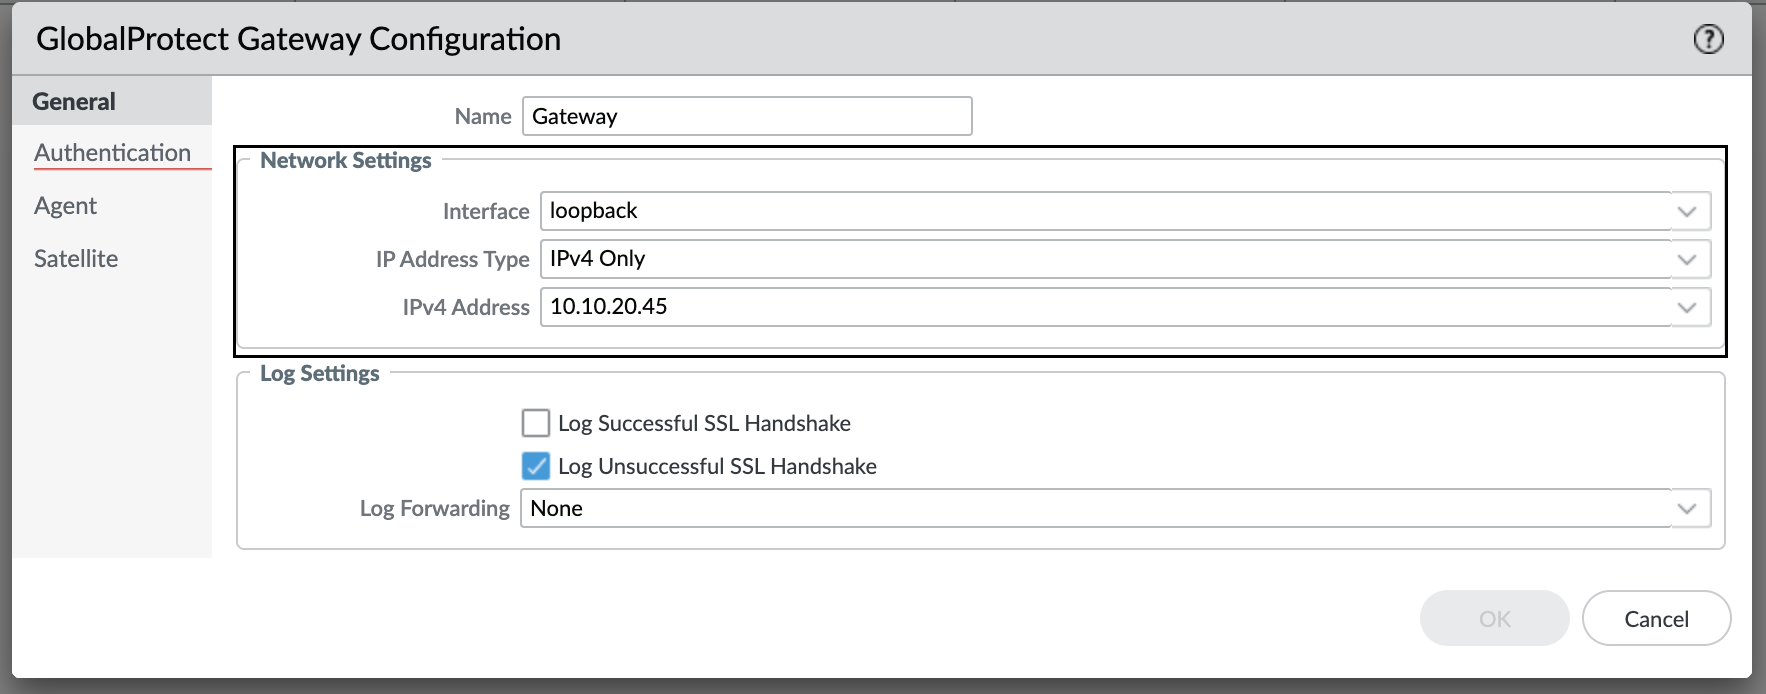Go to the Satellite tab
This screenshot has height=694, width=1766.
76,258
